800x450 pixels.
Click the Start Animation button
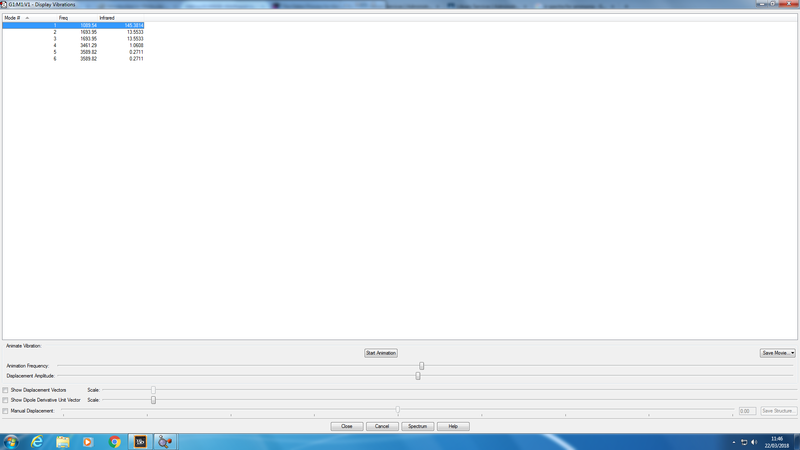381,353
